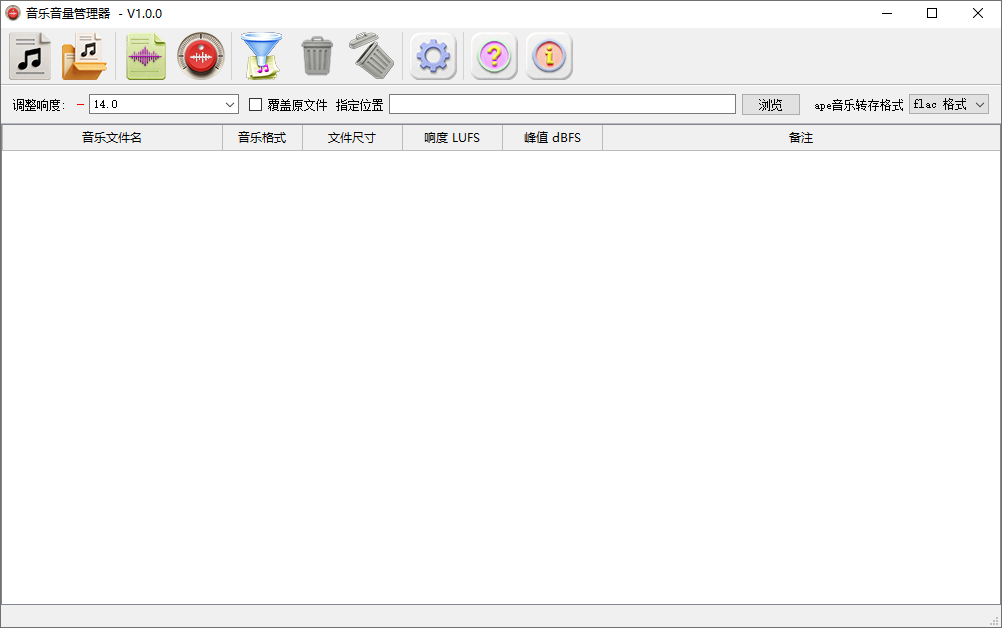Minimize the 音乐音量管理器 window
The height and width of the screenshot is (628, 1002).
coord(887,13)
